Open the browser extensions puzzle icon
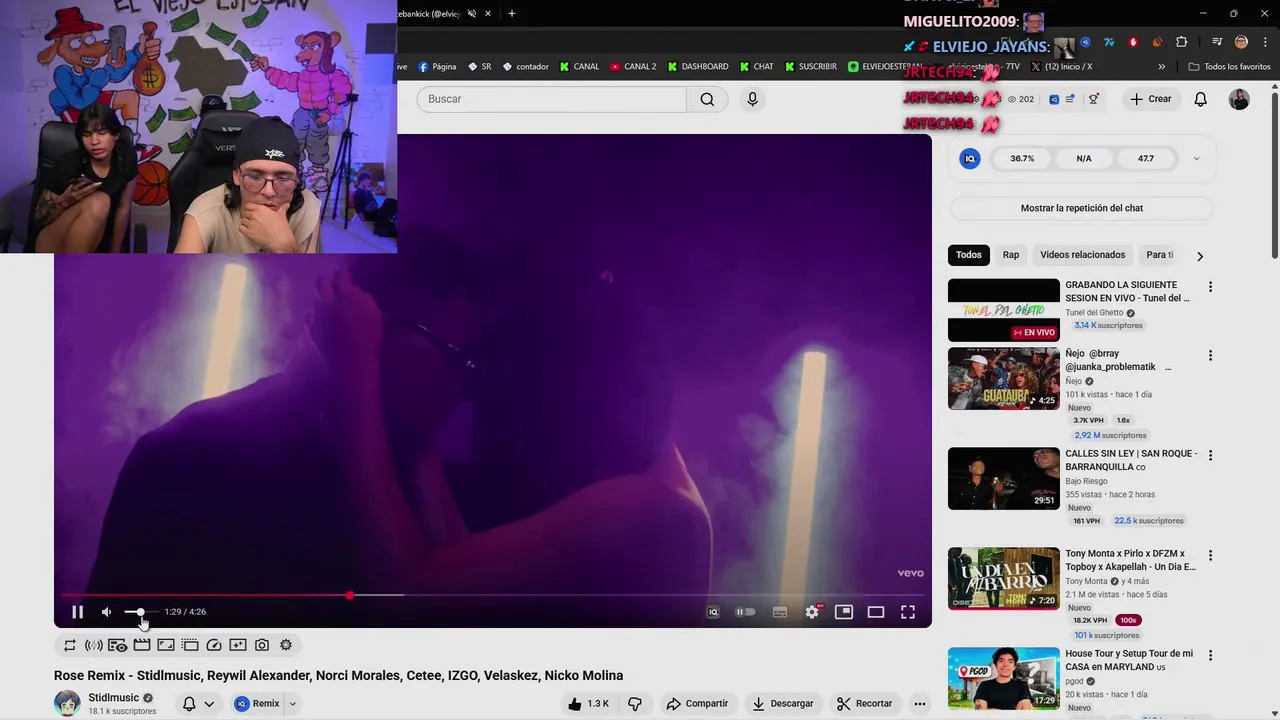The height and width of the screenshot is (720, 1280). (1182, 42)
